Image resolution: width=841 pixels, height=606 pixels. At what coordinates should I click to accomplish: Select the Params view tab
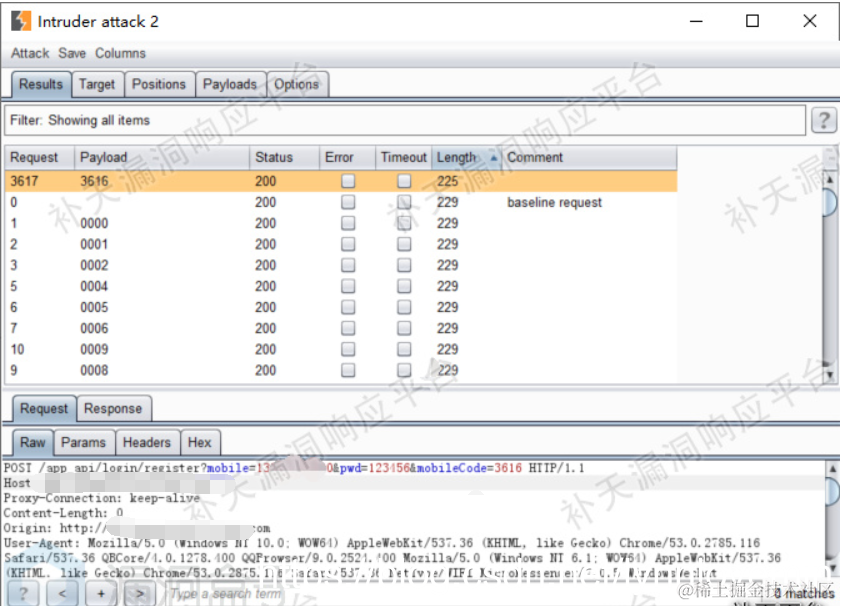83,442
